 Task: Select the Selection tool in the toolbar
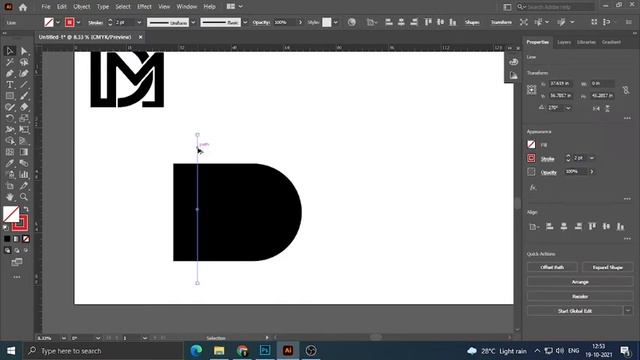click(x=10, y=51)
